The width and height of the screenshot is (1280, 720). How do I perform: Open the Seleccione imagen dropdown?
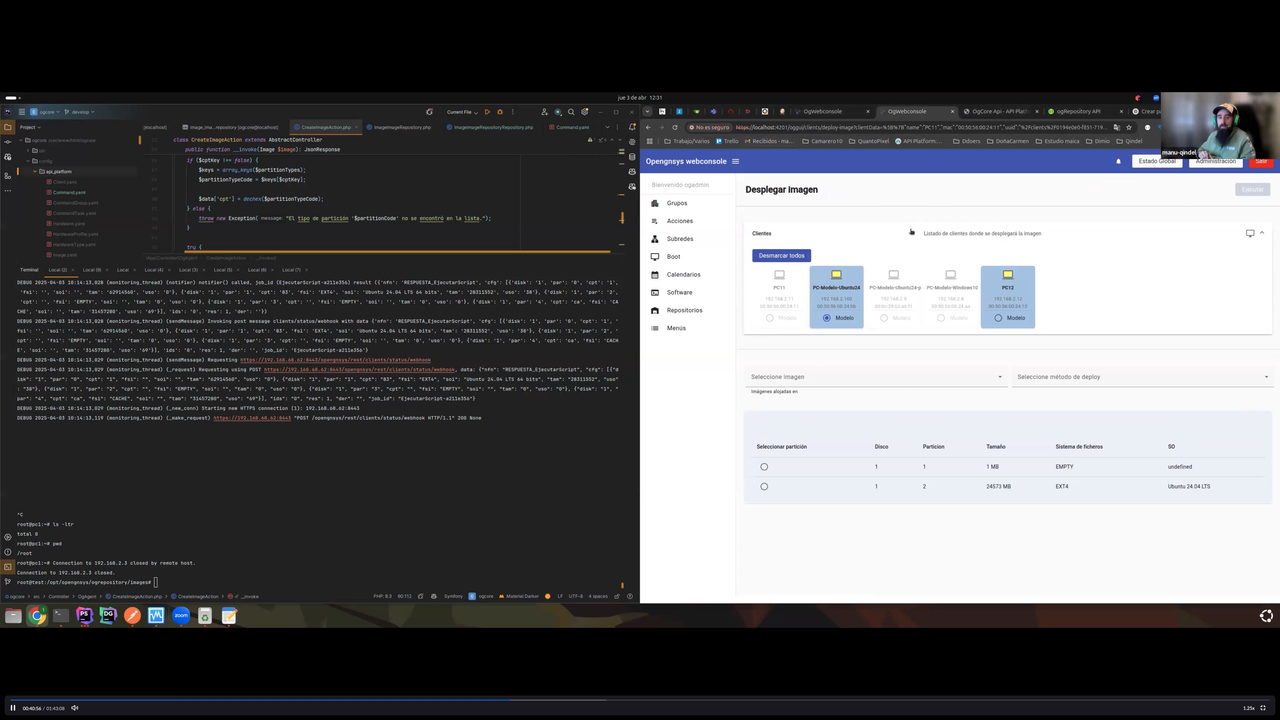(x=876, y=377)
